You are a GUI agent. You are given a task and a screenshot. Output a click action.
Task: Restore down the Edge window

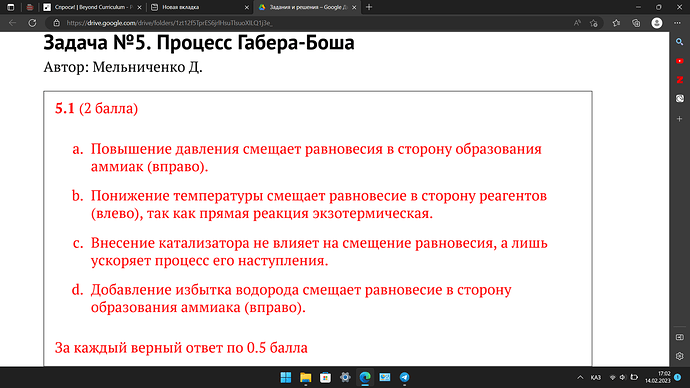[659, 7]
